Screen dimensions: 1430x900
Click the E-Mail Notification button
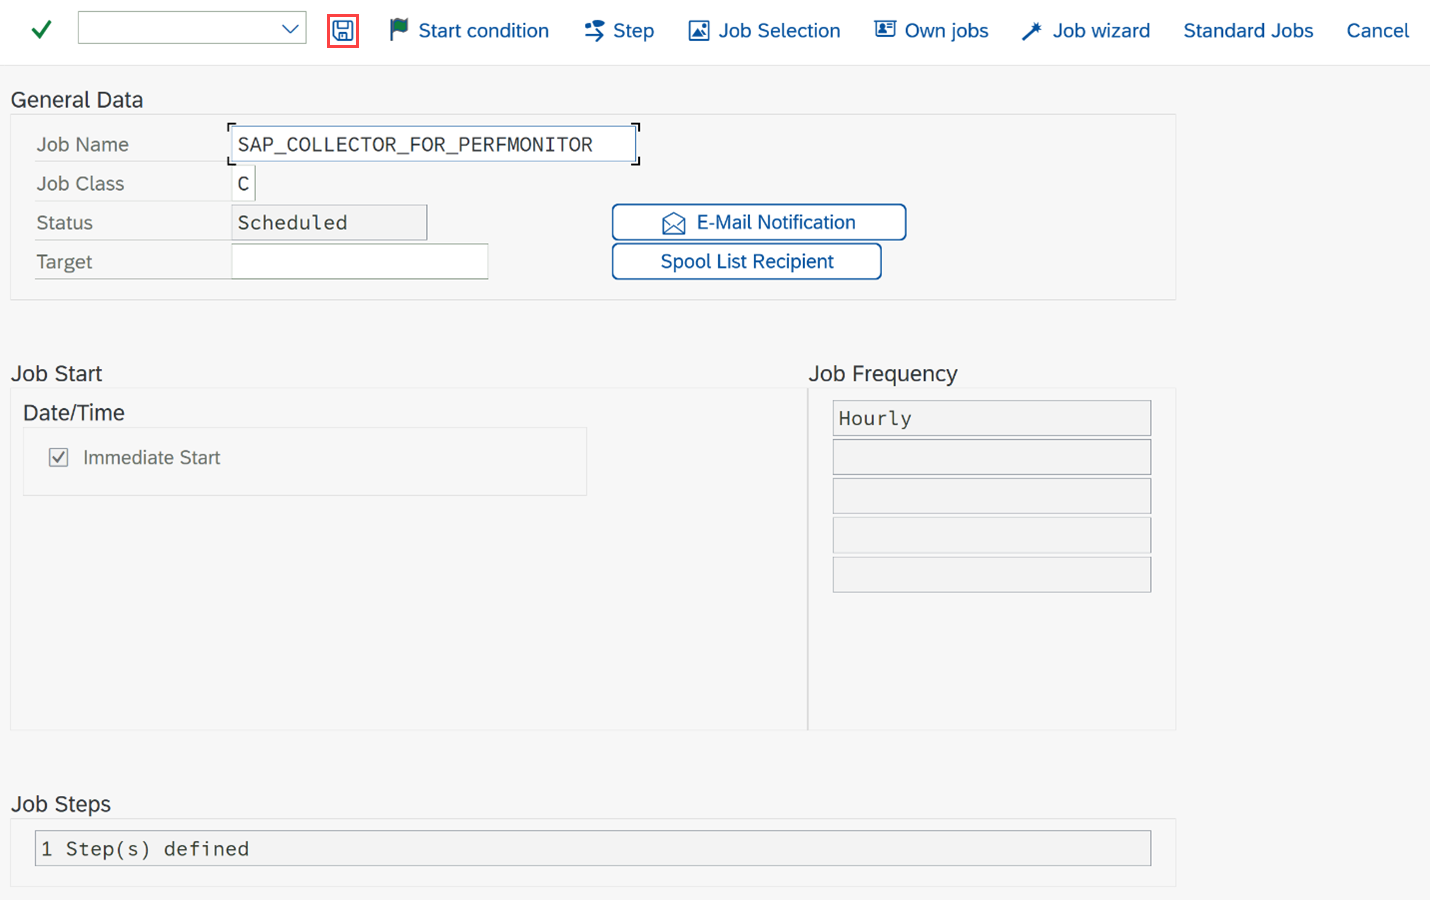(x=759, y=222)
